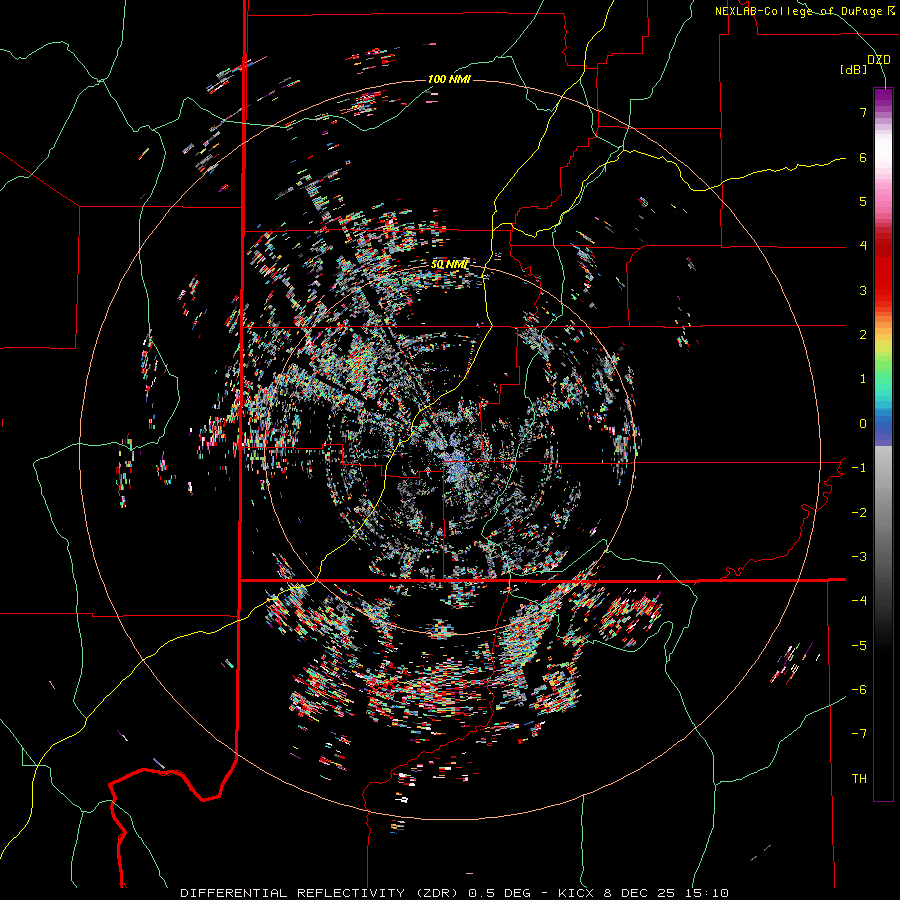The height and width of the screenshot is (900, 900).
Task: Click the [dB] unit label
Action: pyautogui.click(x=853, y=70)
